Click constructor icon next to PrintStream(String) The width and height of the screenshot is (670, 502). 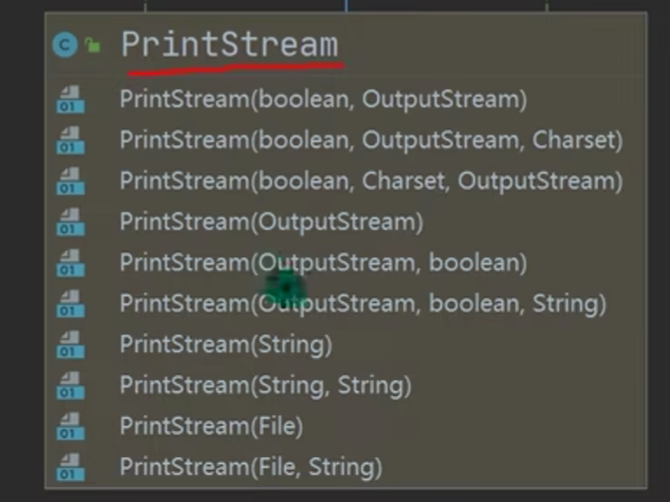[72, 345]
